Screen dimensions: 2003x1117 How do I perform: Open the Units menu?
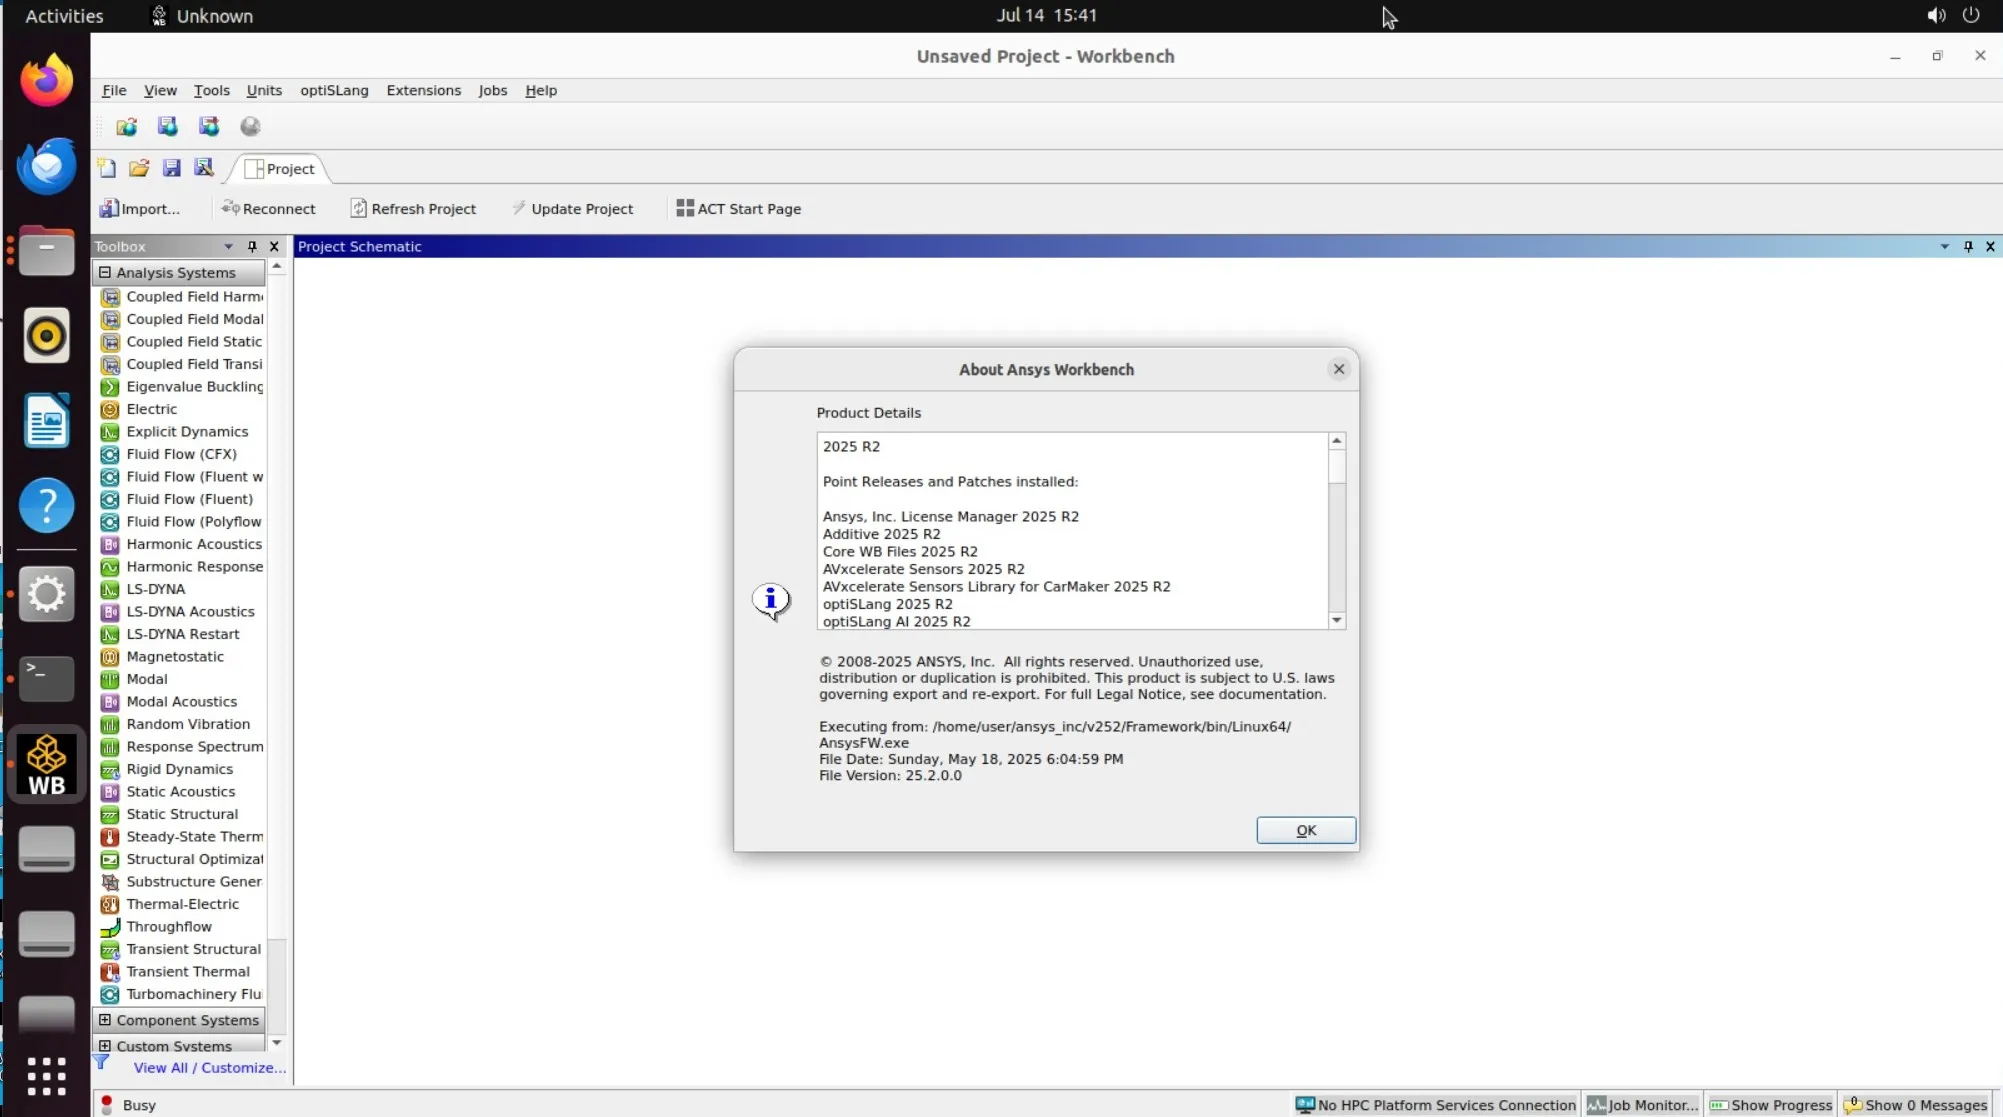[x=264, y=90]
